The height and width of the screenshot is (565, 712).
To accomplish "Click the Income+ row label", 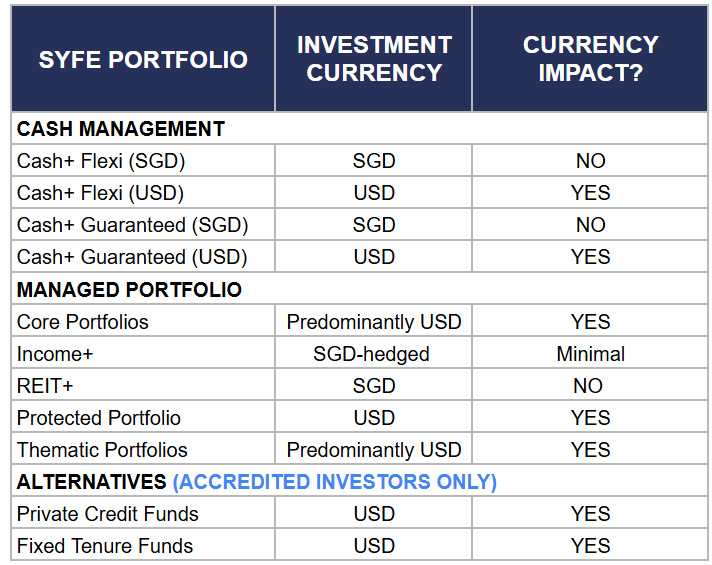I will click(x=55, y=354).
